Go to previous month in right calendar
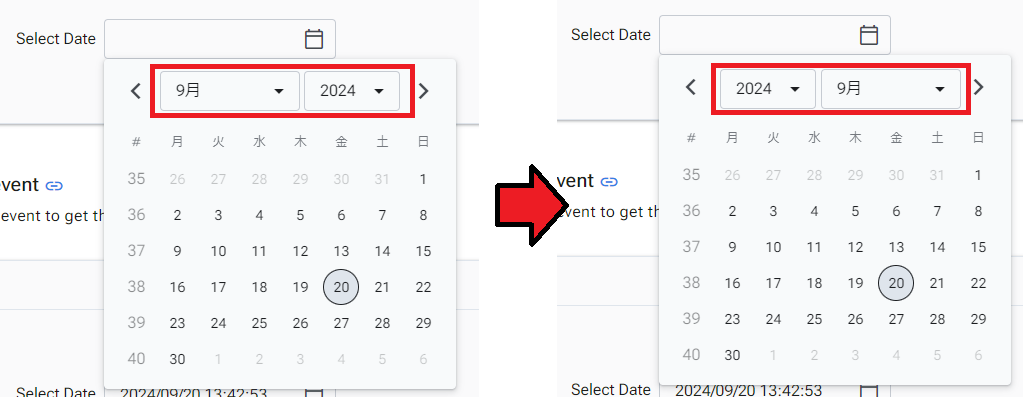Image resolution: width=1023 pixels, height=397 pixels. point(691,87)
